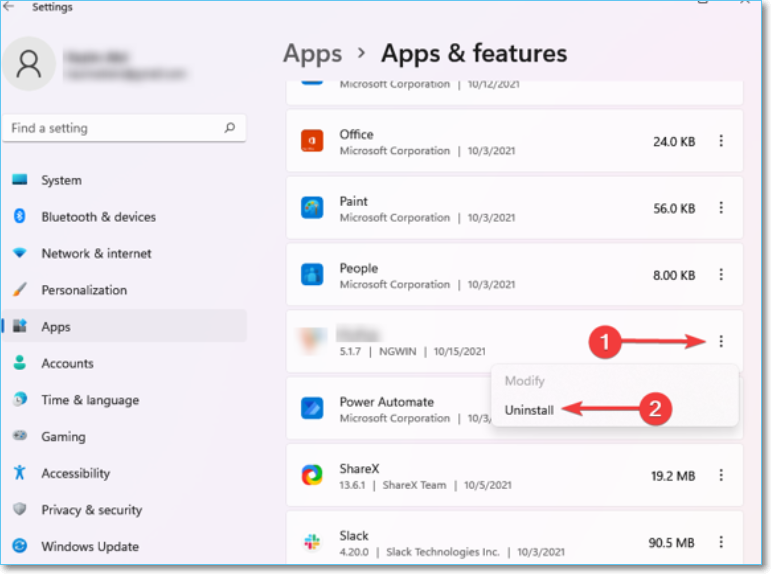Go to Apps breadcrumb link

312,53
